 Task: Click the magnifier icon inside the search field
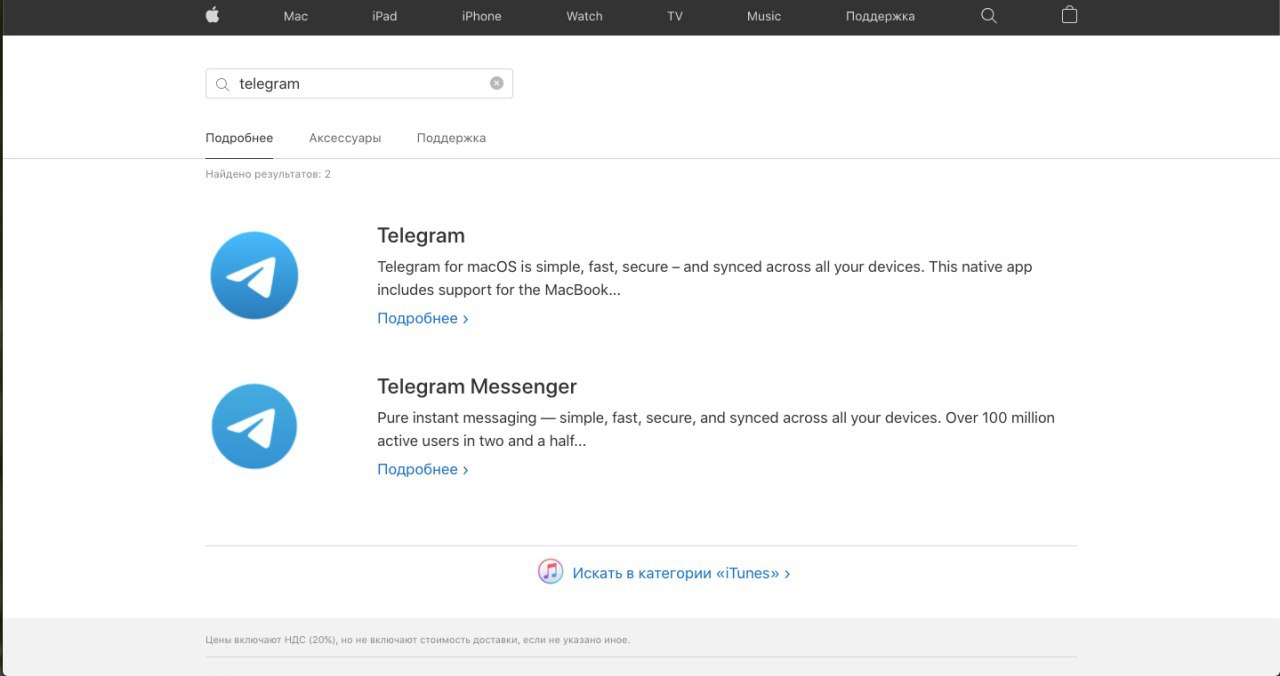coord(222,84)
